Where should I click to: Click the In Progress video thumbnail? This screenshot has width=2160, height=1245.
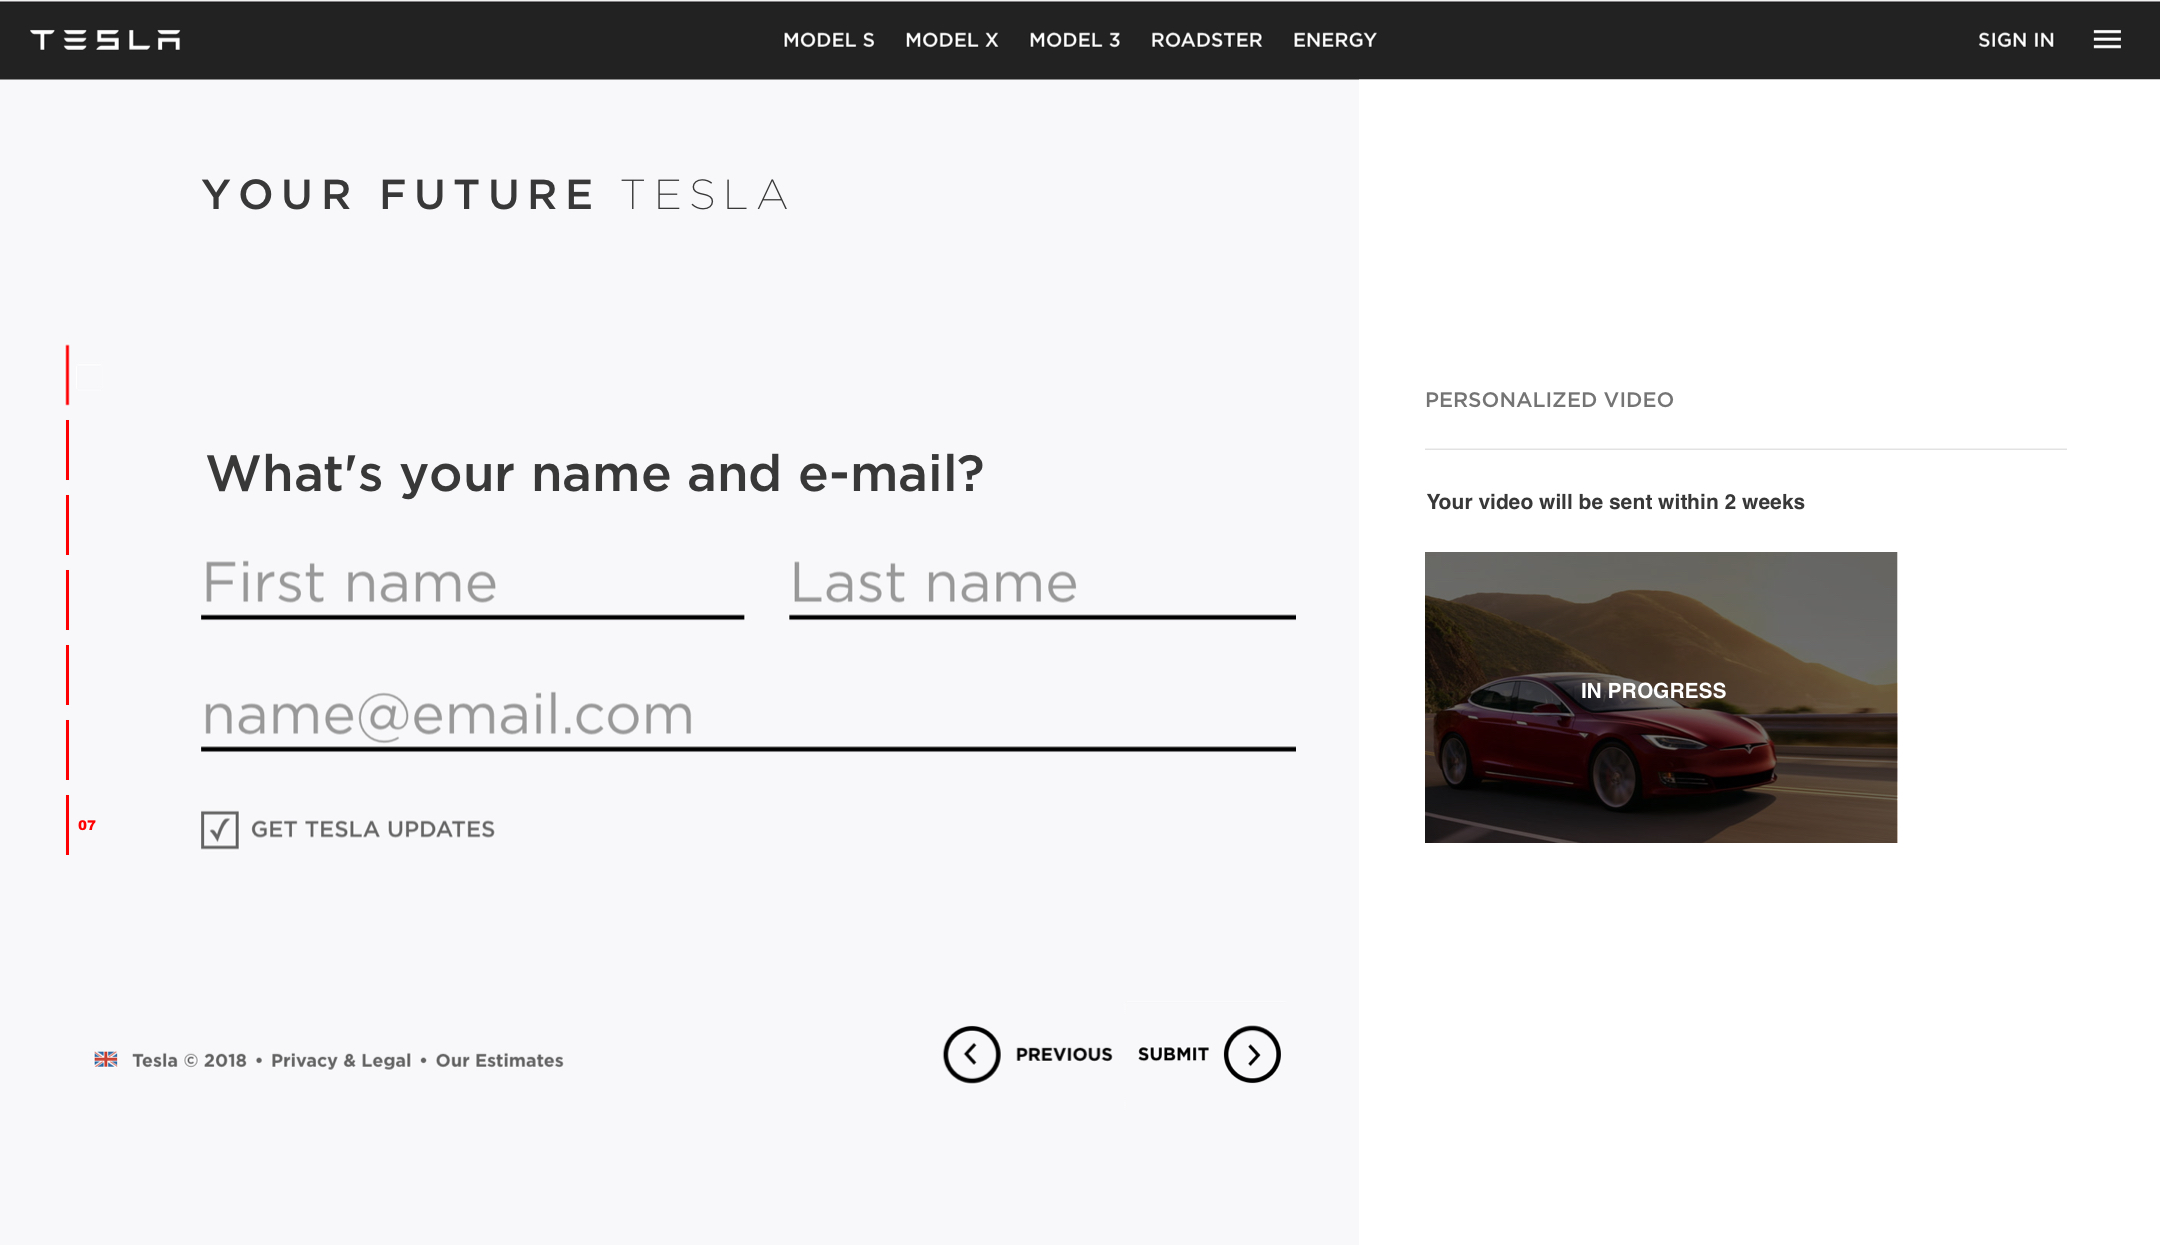pos(1660,697)
